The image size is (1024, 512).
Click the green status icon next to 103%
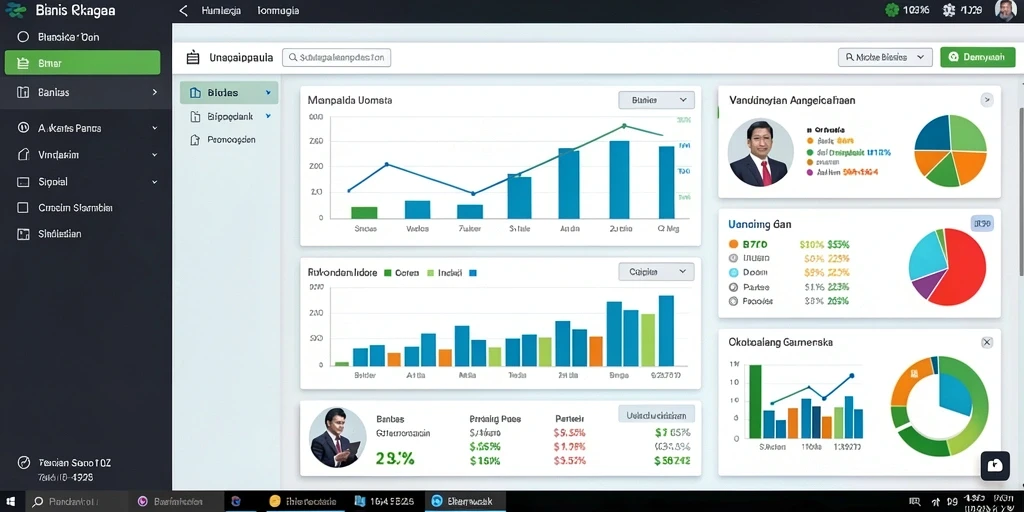(891, 10)
